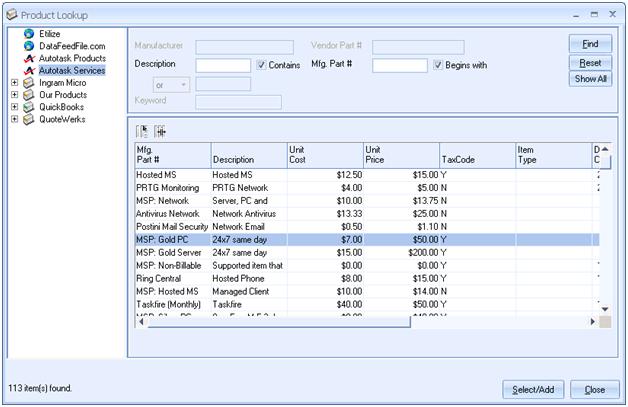Screen dimensions: 628x407
Task: Expand the QuoteWerks tree node
Action: click(x=14, y=118)
